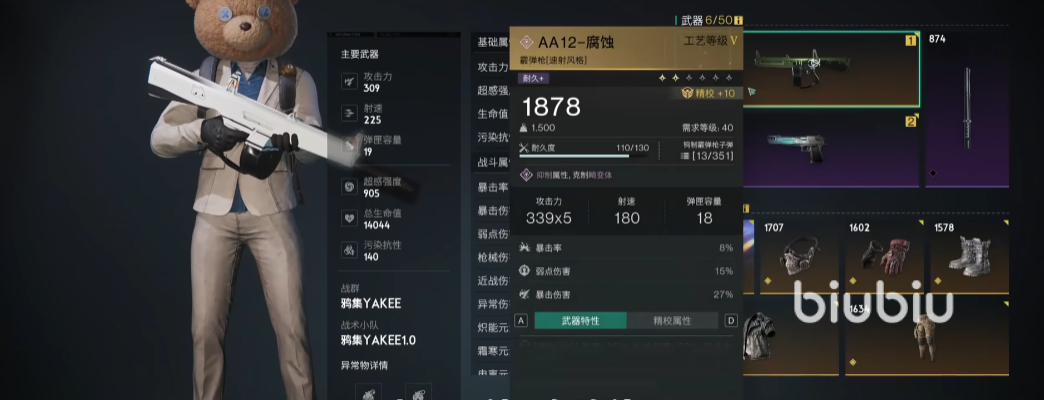Viewport: 1044px width, 400px height.
Task: Click the A key previous-tab button
Action: (521, 321)
